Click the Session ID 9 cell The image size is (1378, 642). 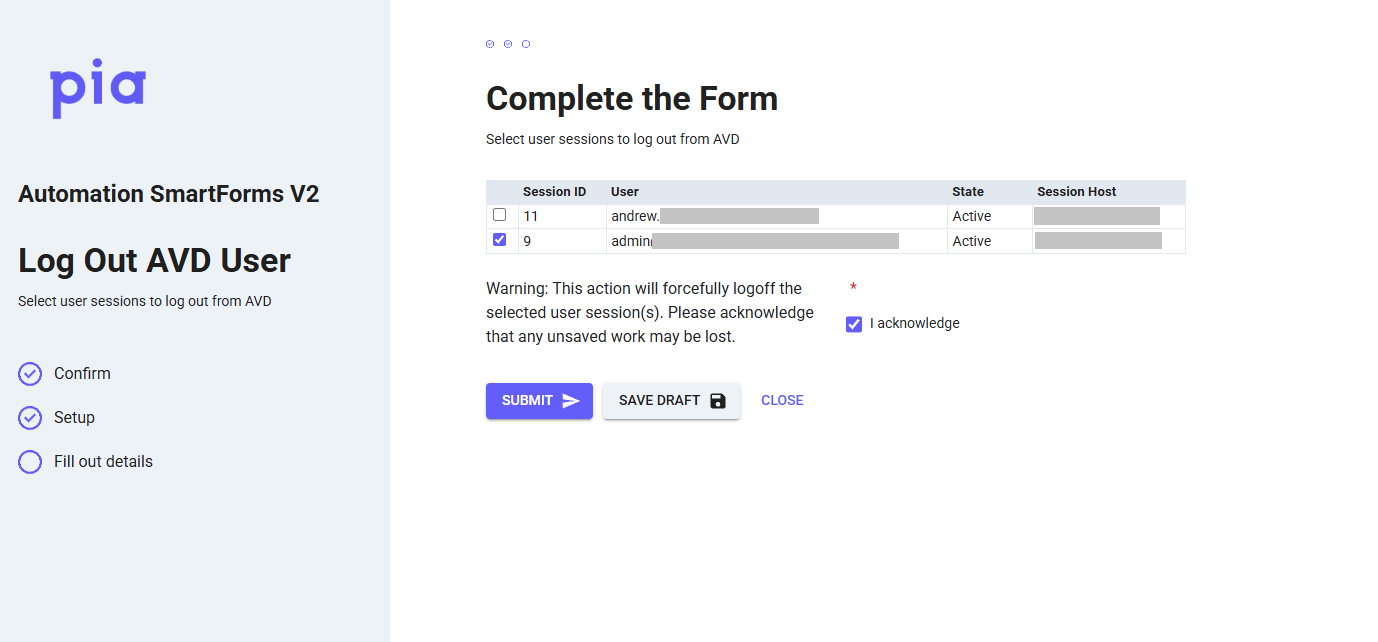click(528, 241)
